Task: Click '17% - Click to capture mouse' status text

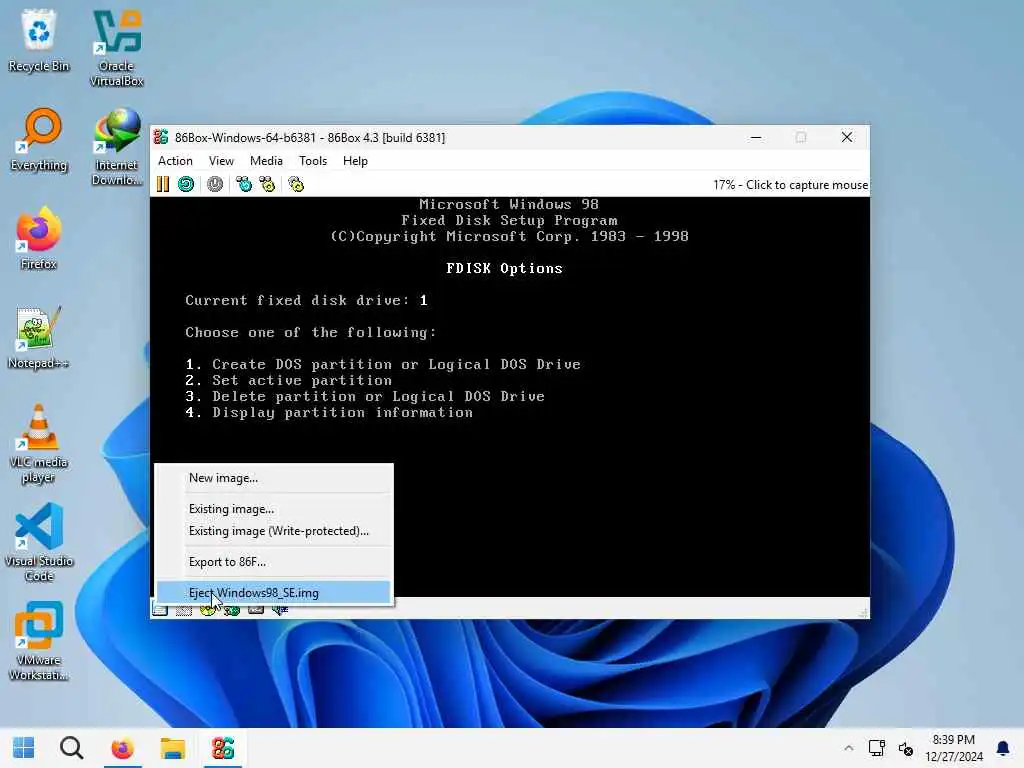Action: [x=790, y=185]
